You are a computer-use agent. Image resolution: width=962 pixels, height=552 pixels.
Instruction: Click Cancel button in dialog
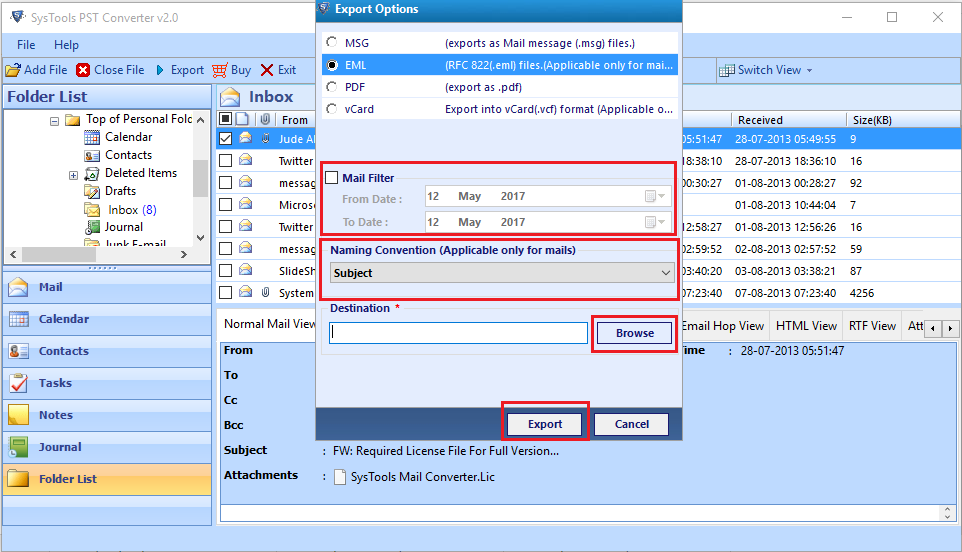pos(631,424)
